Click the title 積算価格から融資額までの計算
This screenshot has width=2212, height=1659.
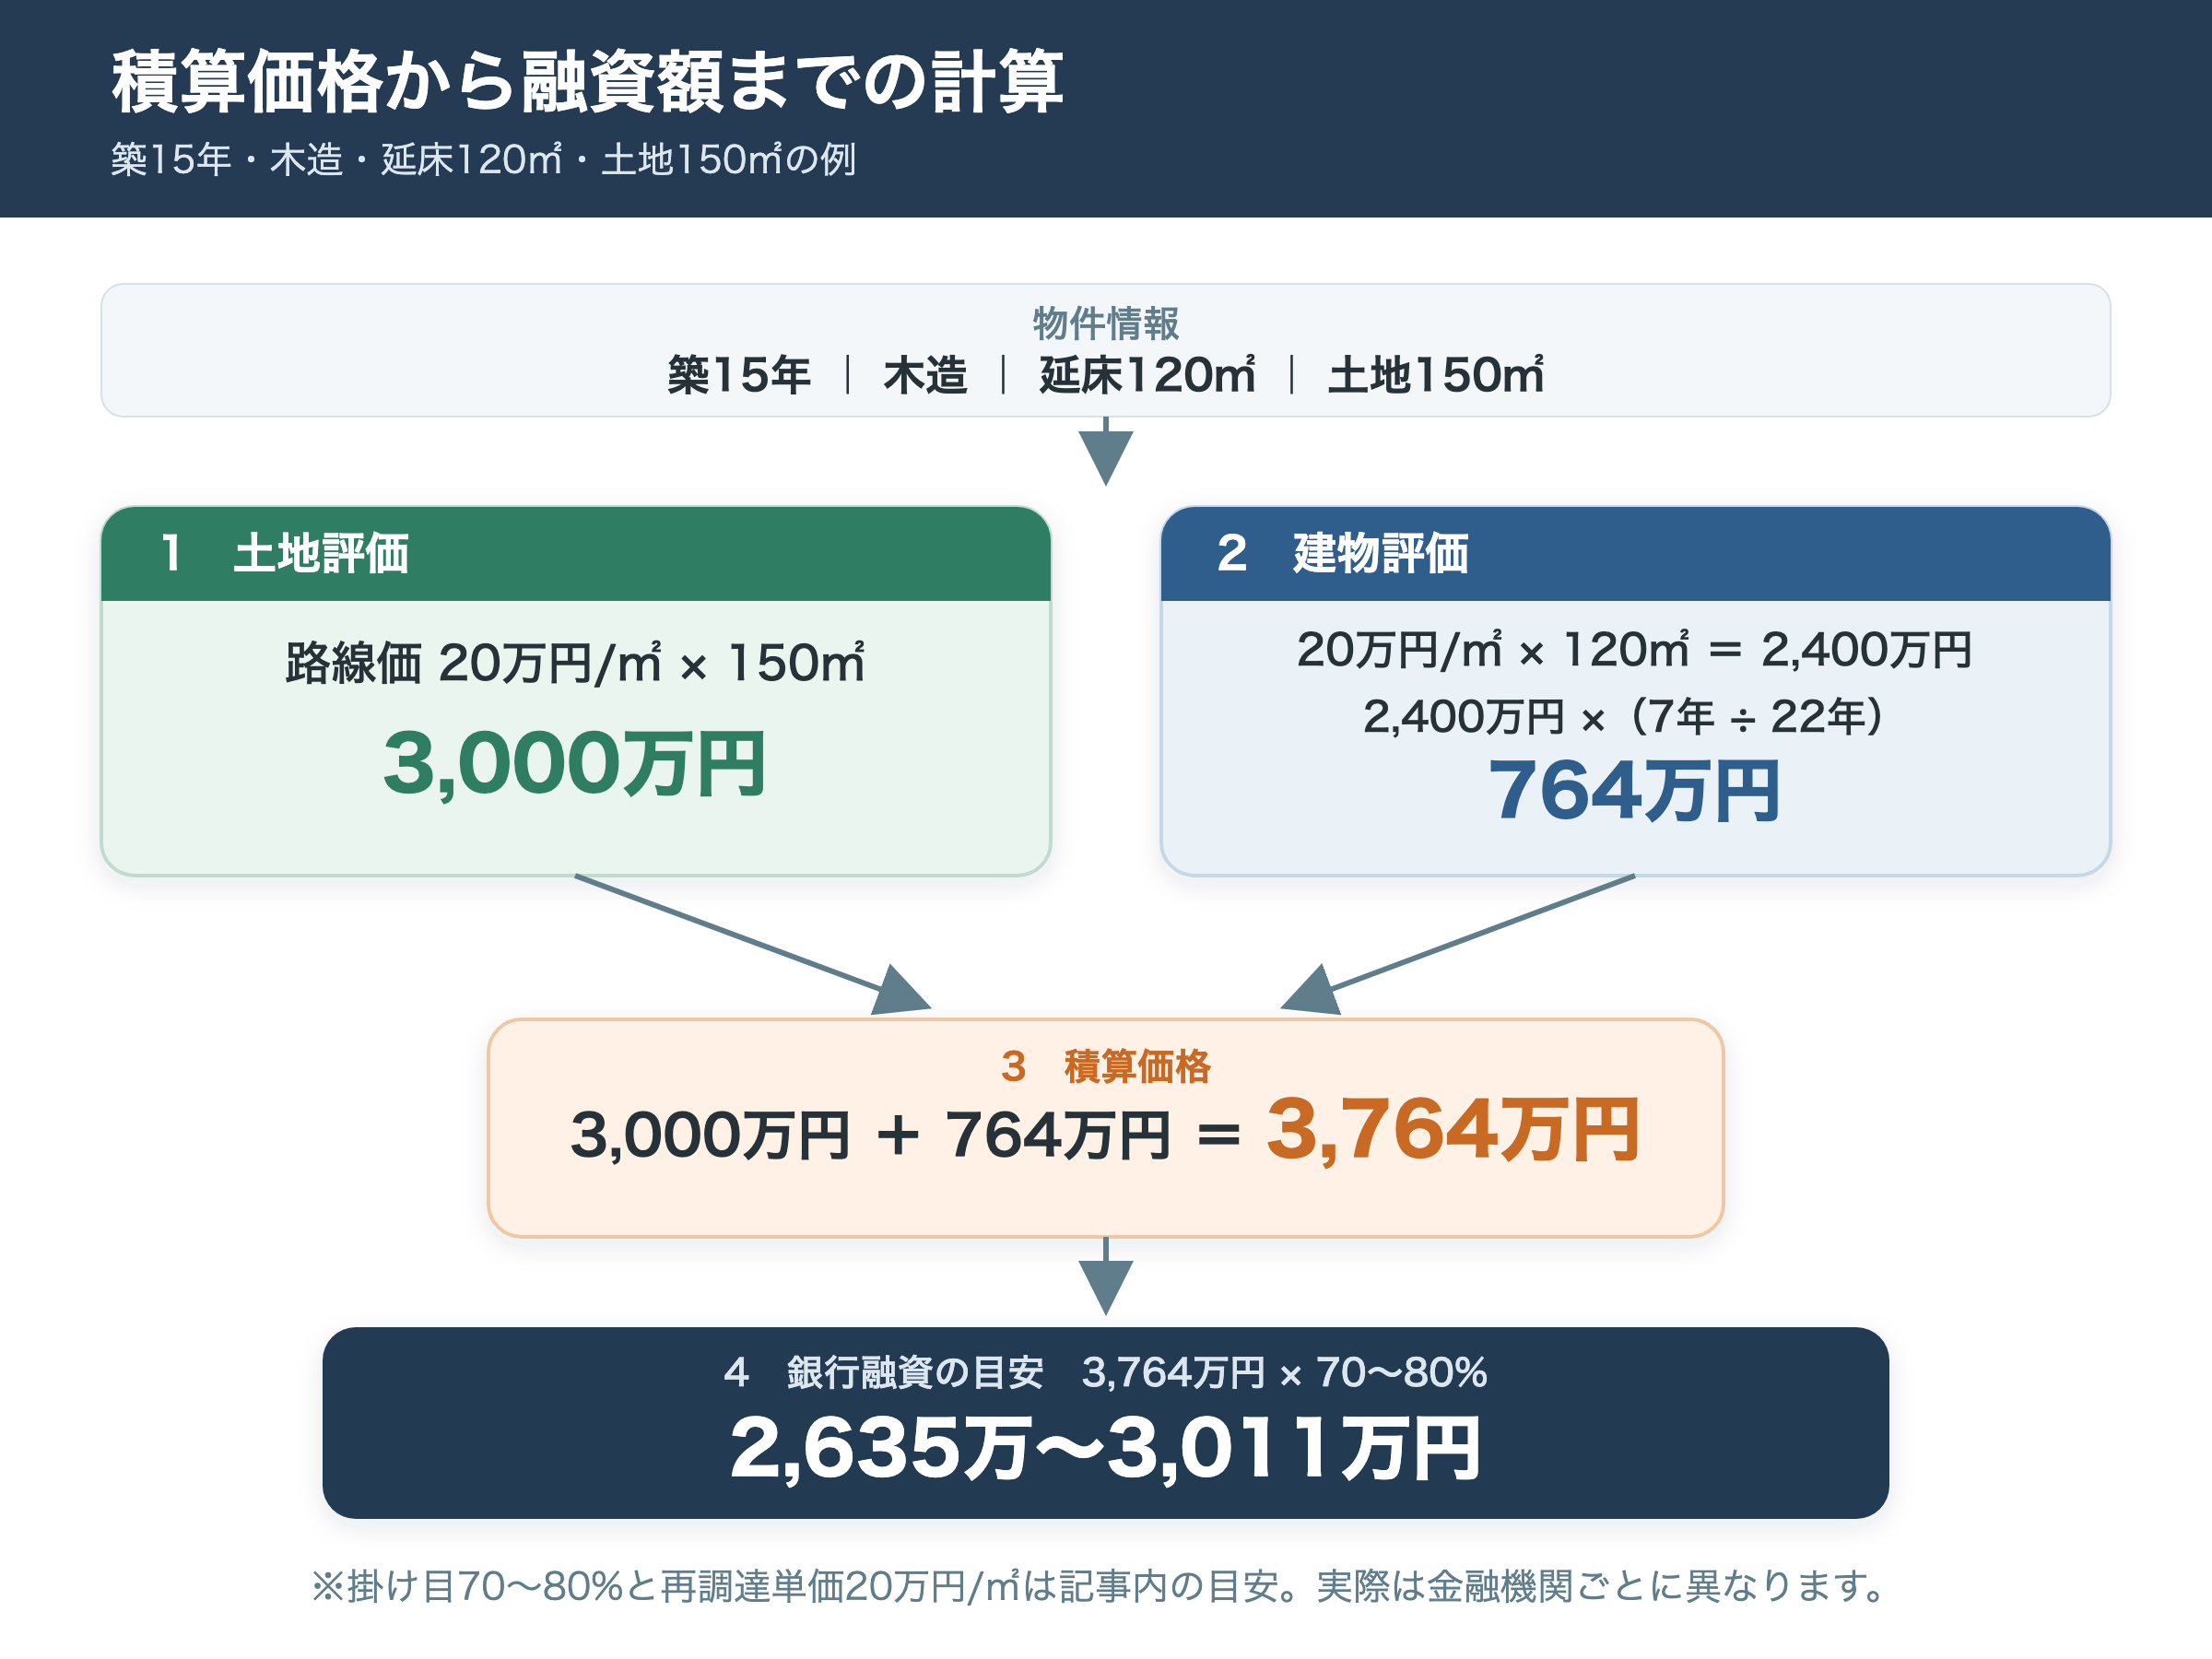point(587,82)
